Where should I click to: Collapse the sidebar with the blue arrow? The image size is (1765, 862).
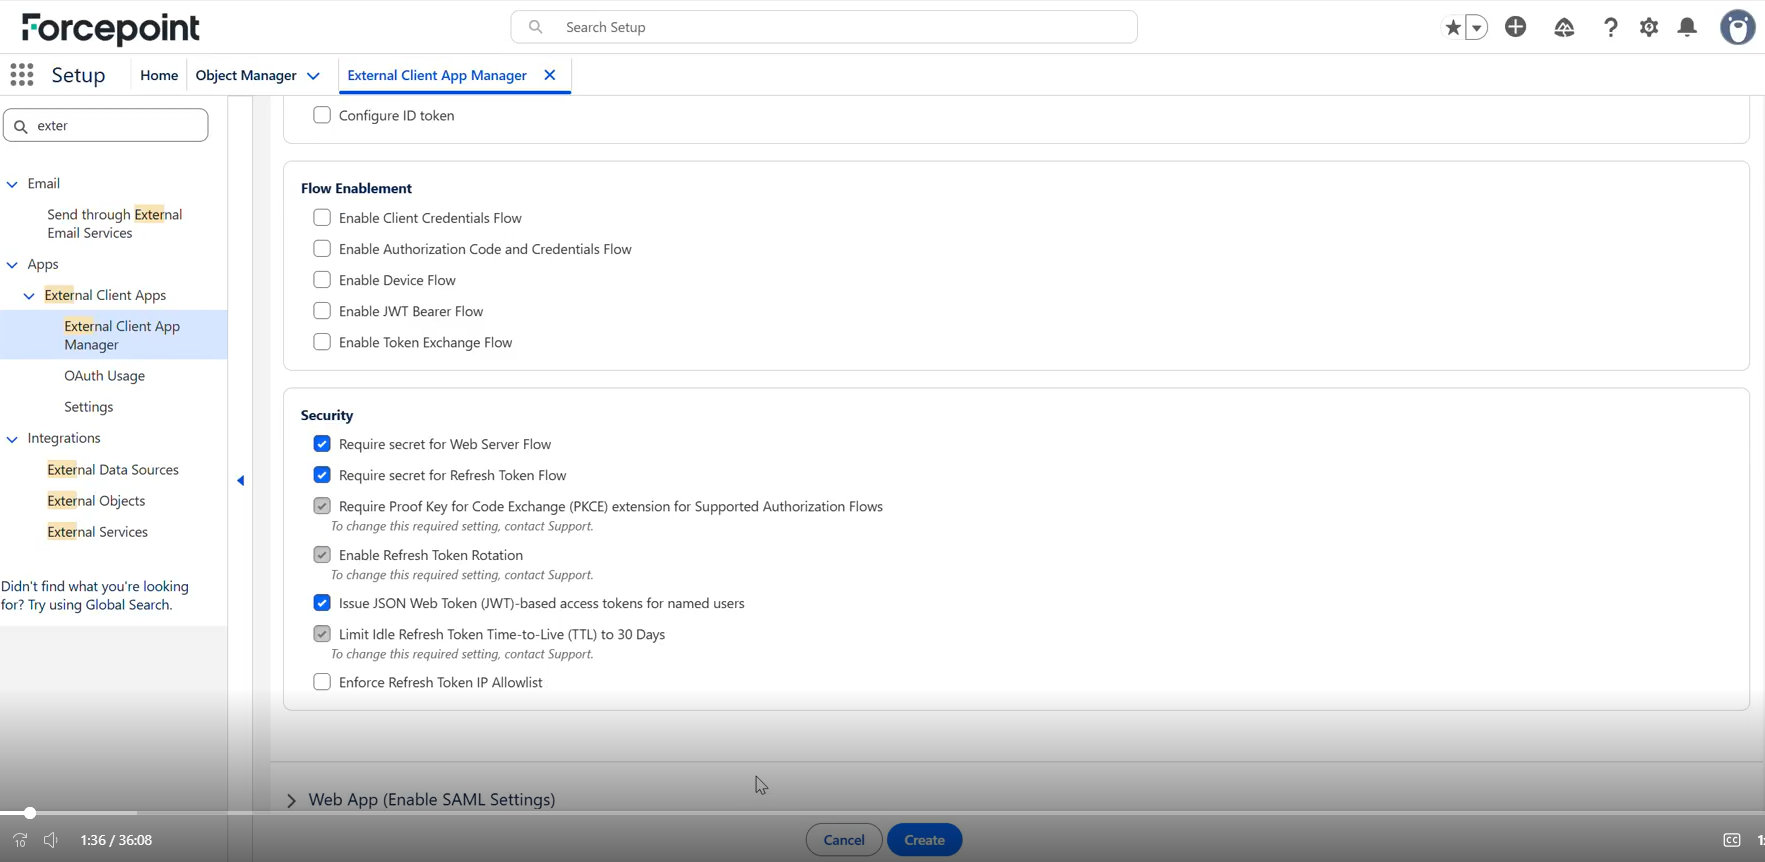tap(241, 481)
